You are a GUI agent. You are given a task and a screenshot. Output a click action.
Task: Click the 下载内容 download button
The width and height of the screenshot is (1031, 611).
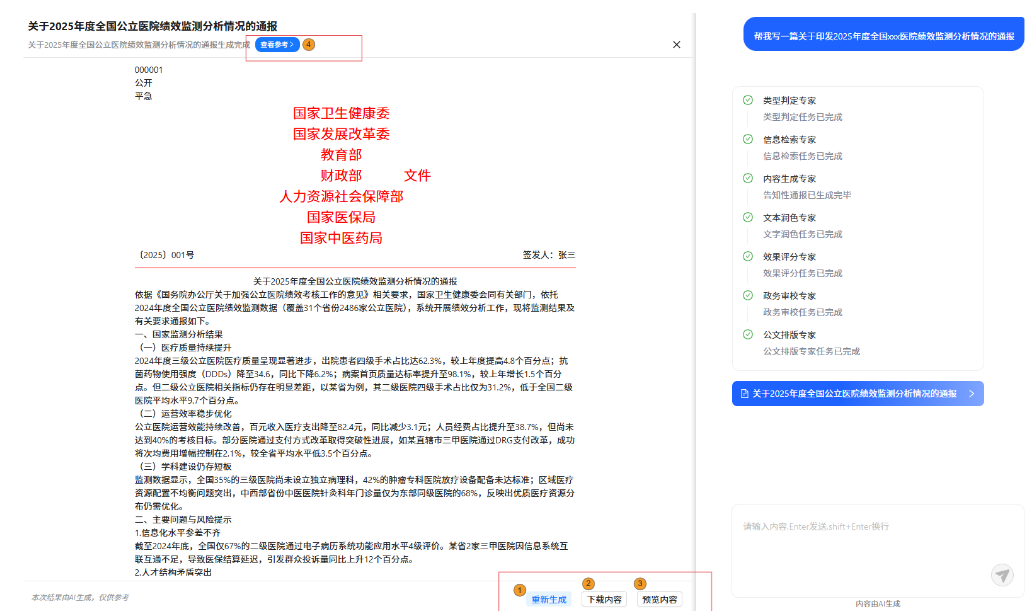coord(604,599)
